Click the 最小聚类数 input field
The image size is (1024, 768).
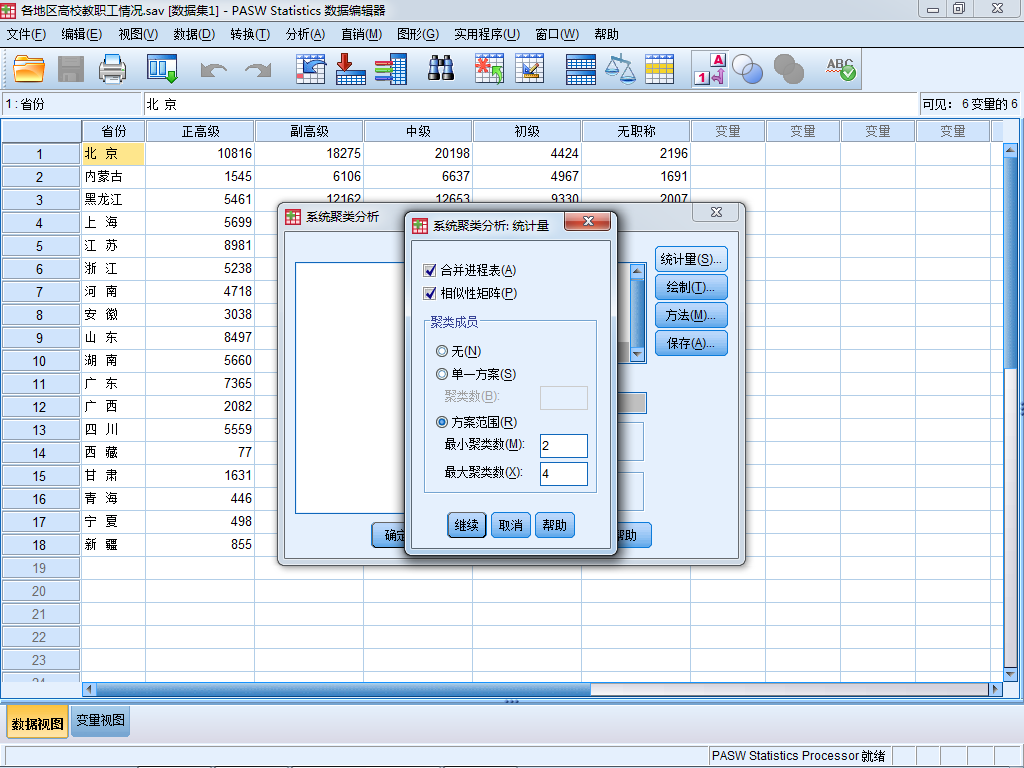point(564,446)
